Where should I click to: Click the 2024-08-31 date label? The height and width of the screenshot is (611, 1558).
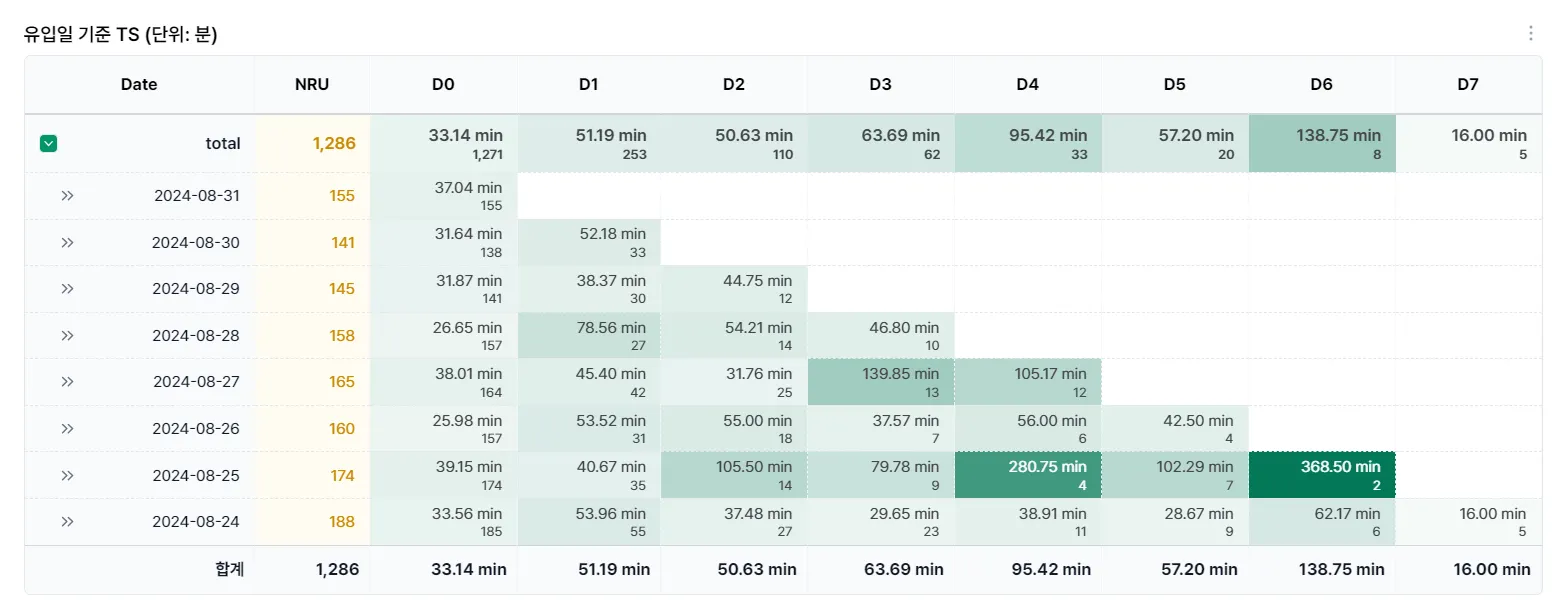point(197,196)
